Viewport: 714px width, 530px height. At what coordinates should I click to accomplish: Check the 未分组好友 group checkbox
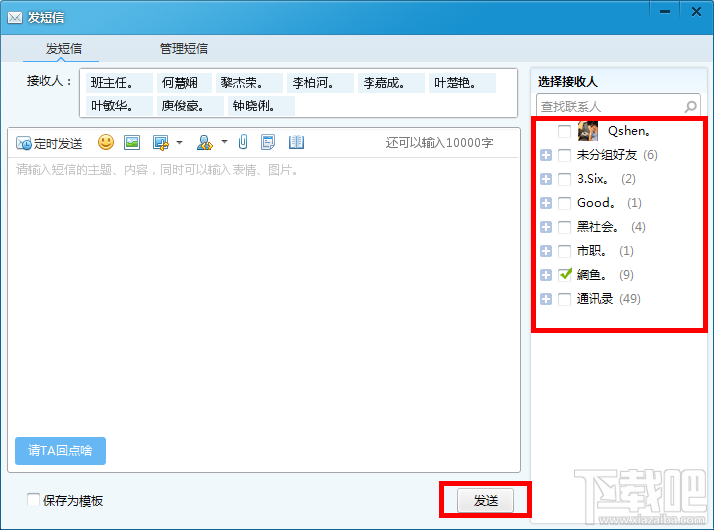564,155
